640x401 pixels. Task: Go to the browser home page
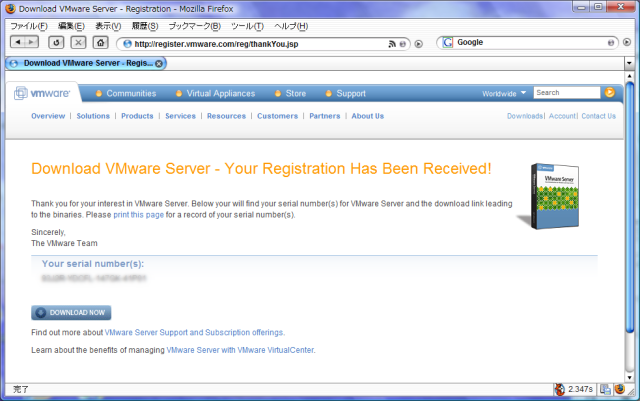coord(100,43)
